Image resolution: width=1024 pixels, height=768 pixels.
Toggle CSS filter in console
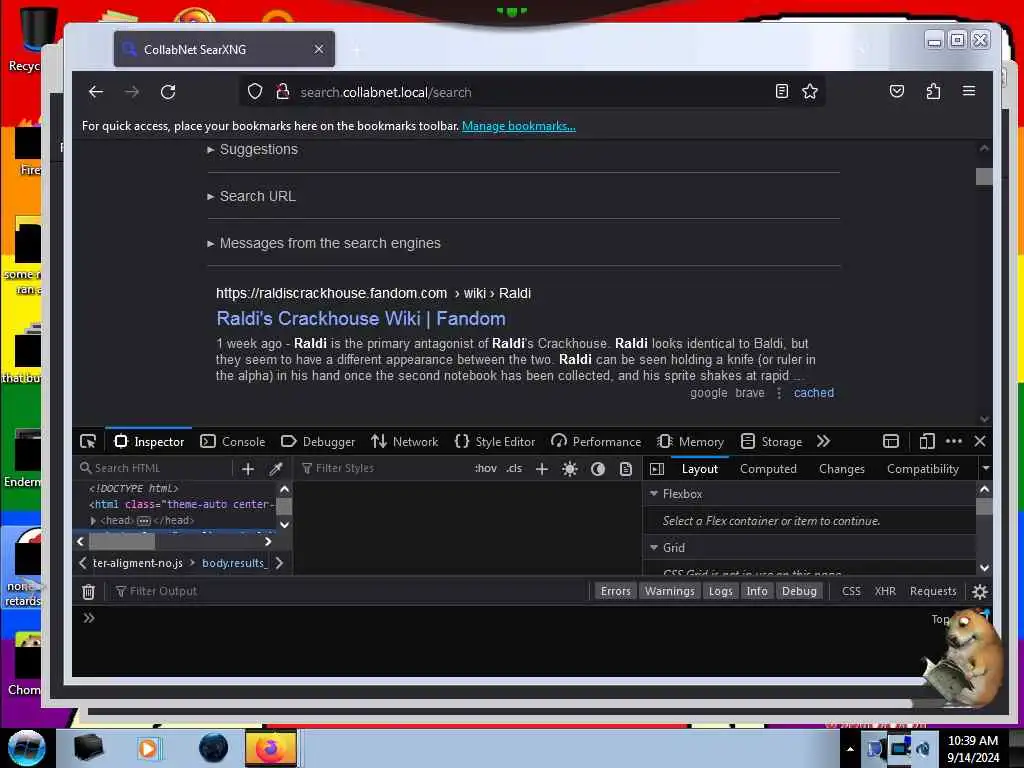point(851,591)
